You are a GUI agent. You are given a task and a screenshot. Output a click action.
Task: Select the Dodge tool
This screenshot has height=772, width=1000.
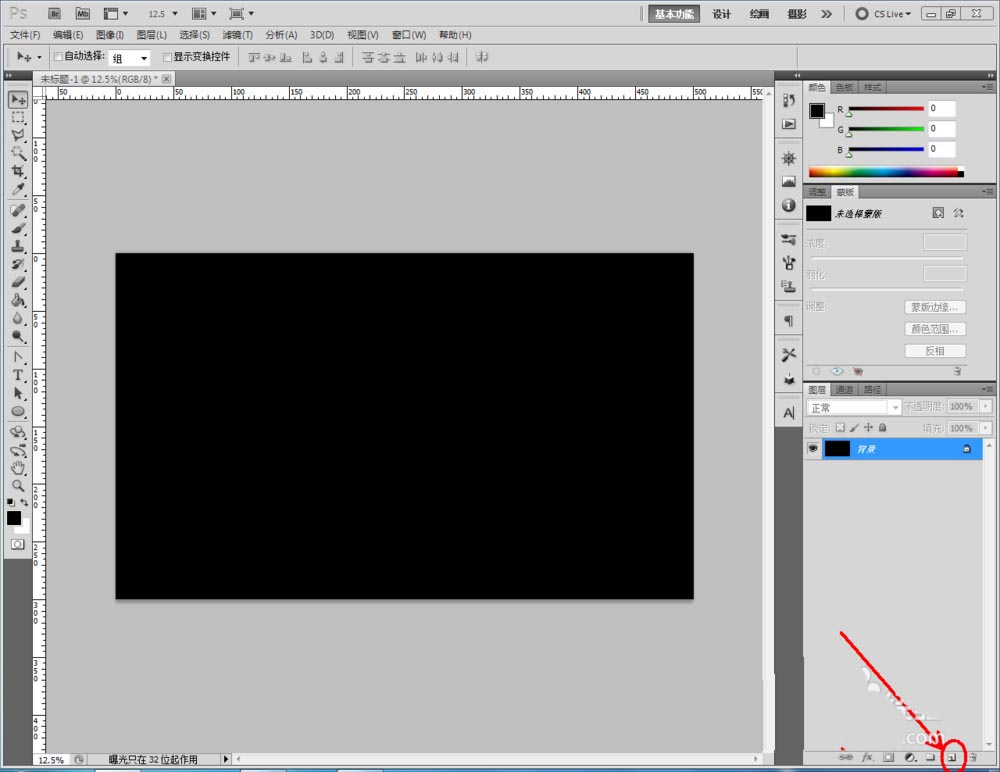point(18,336)
